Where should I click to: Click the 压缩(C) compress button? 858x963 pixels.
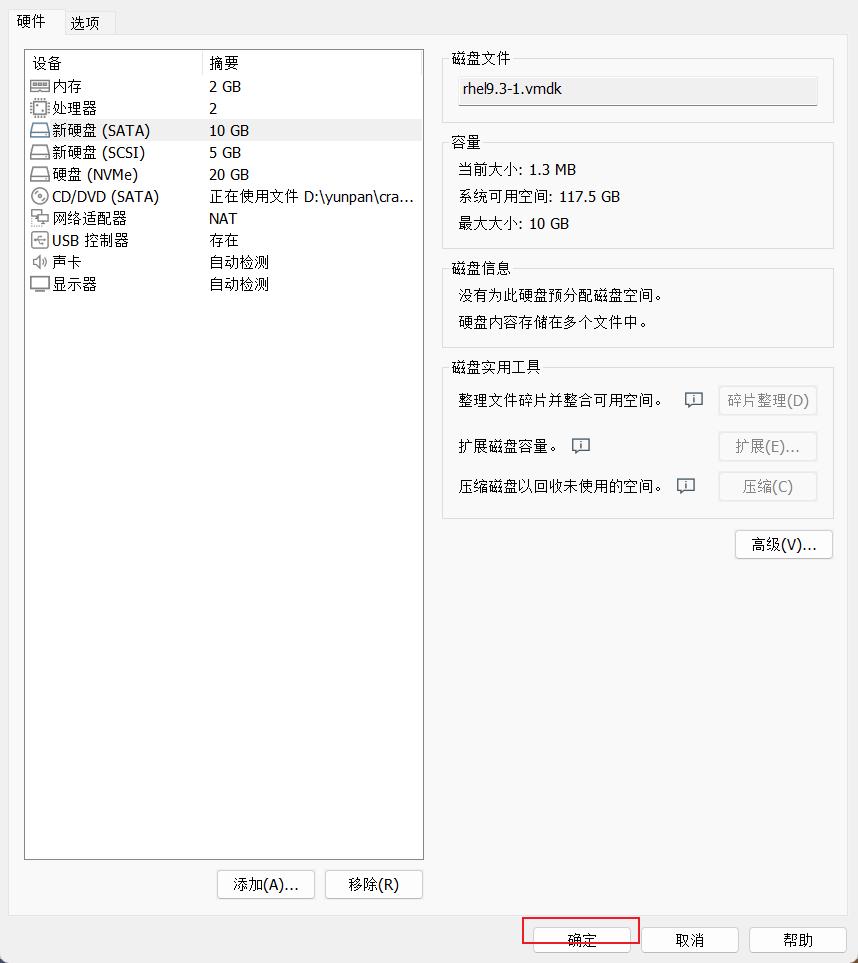click(768, 487)
